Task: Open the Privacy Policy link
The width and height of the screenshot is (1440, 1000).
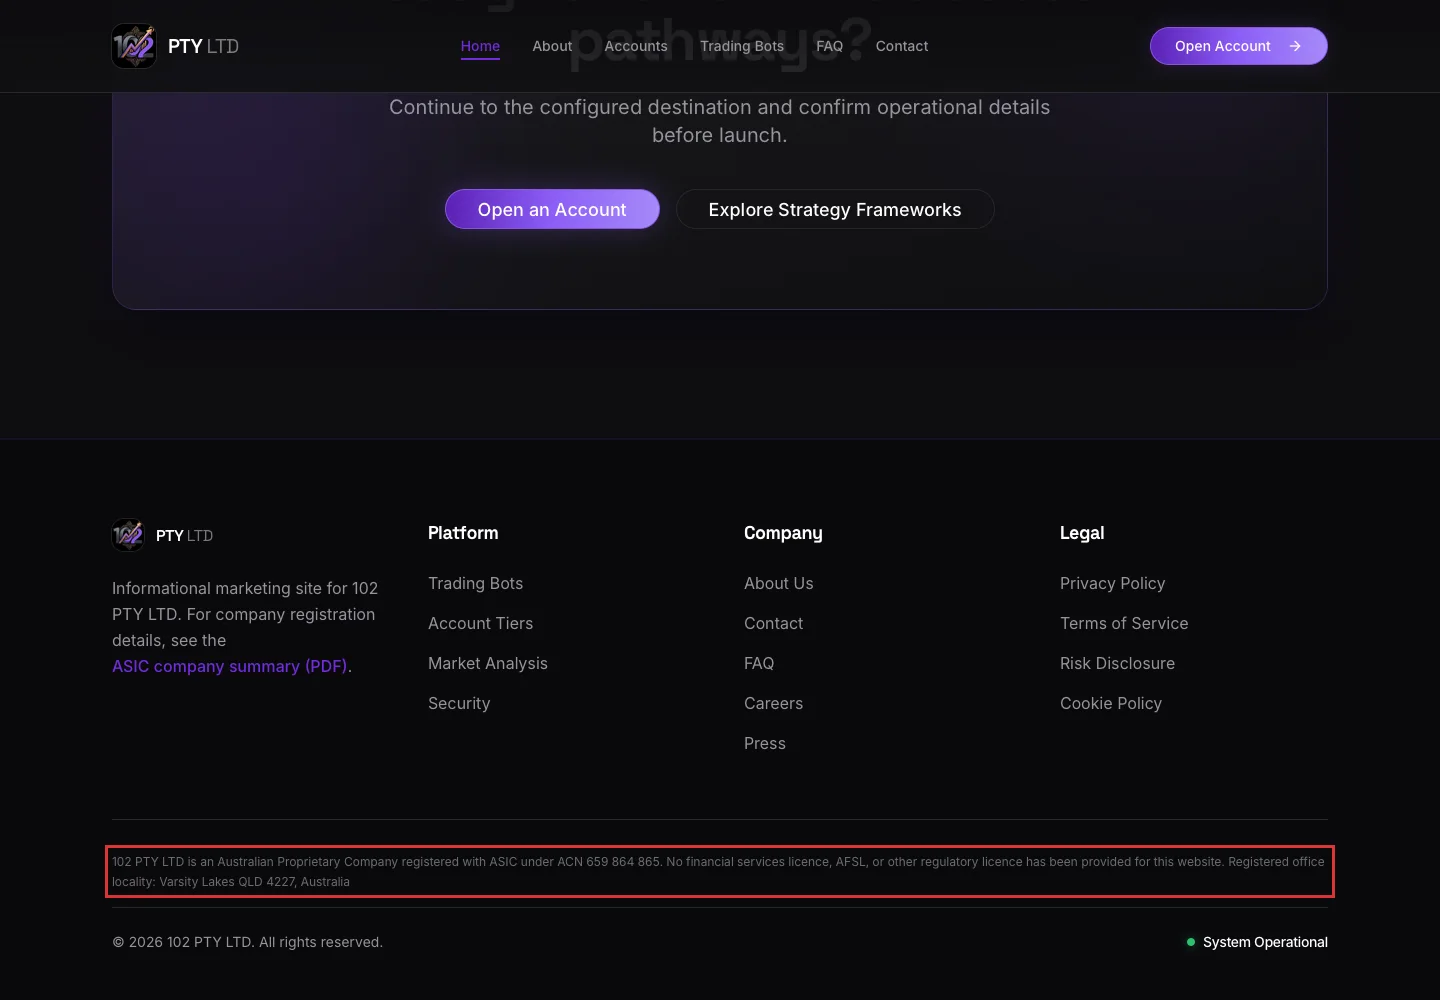Action: (1113, 583)
